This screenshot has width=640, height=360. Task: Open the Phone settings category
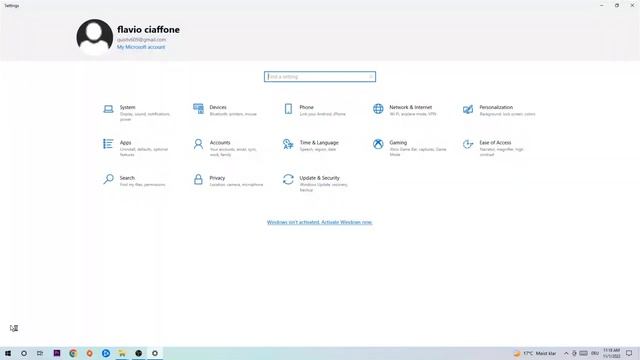(x=316, y=110)
